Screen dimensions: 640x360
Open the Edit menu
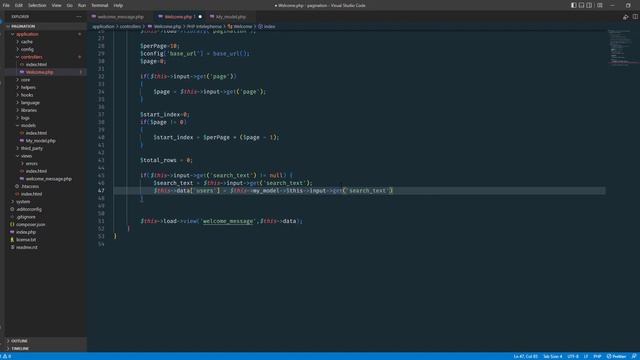(19, 5)
